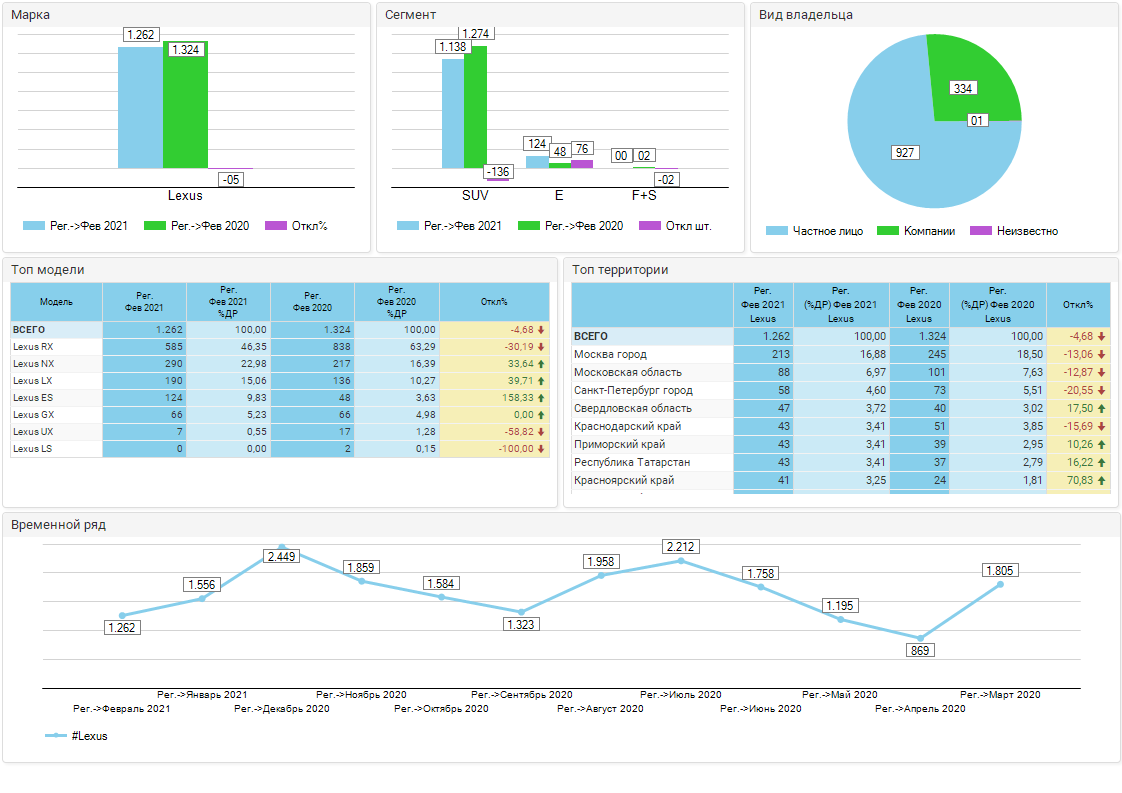Sort by Откл% column in Топ модели
Screen dimensions: 1122x793
pyautogui.click(x=494, y=301)
